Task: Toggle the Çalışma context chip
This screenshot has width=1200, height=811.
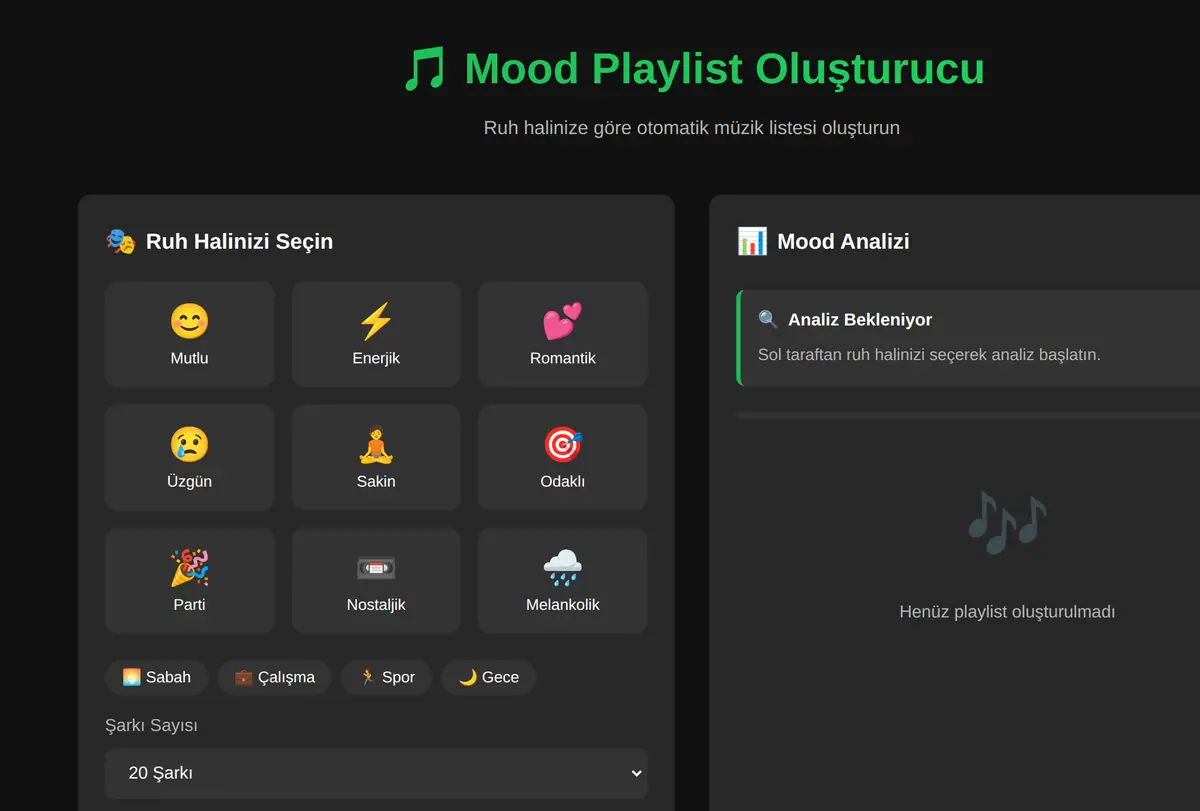Action: click(275, 677)
